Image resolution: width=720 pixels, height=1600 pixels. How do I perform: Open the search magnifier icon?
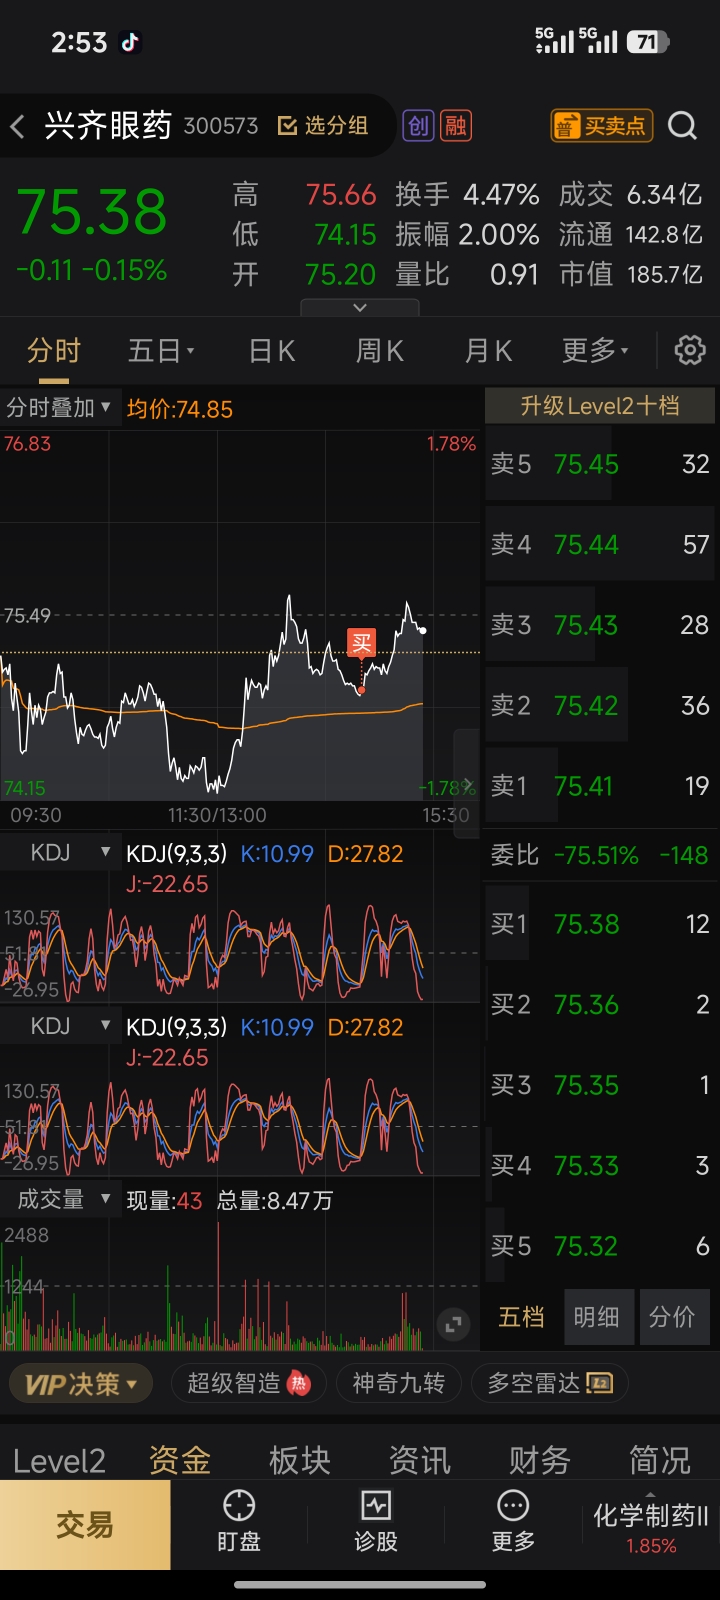pos(683,126)
